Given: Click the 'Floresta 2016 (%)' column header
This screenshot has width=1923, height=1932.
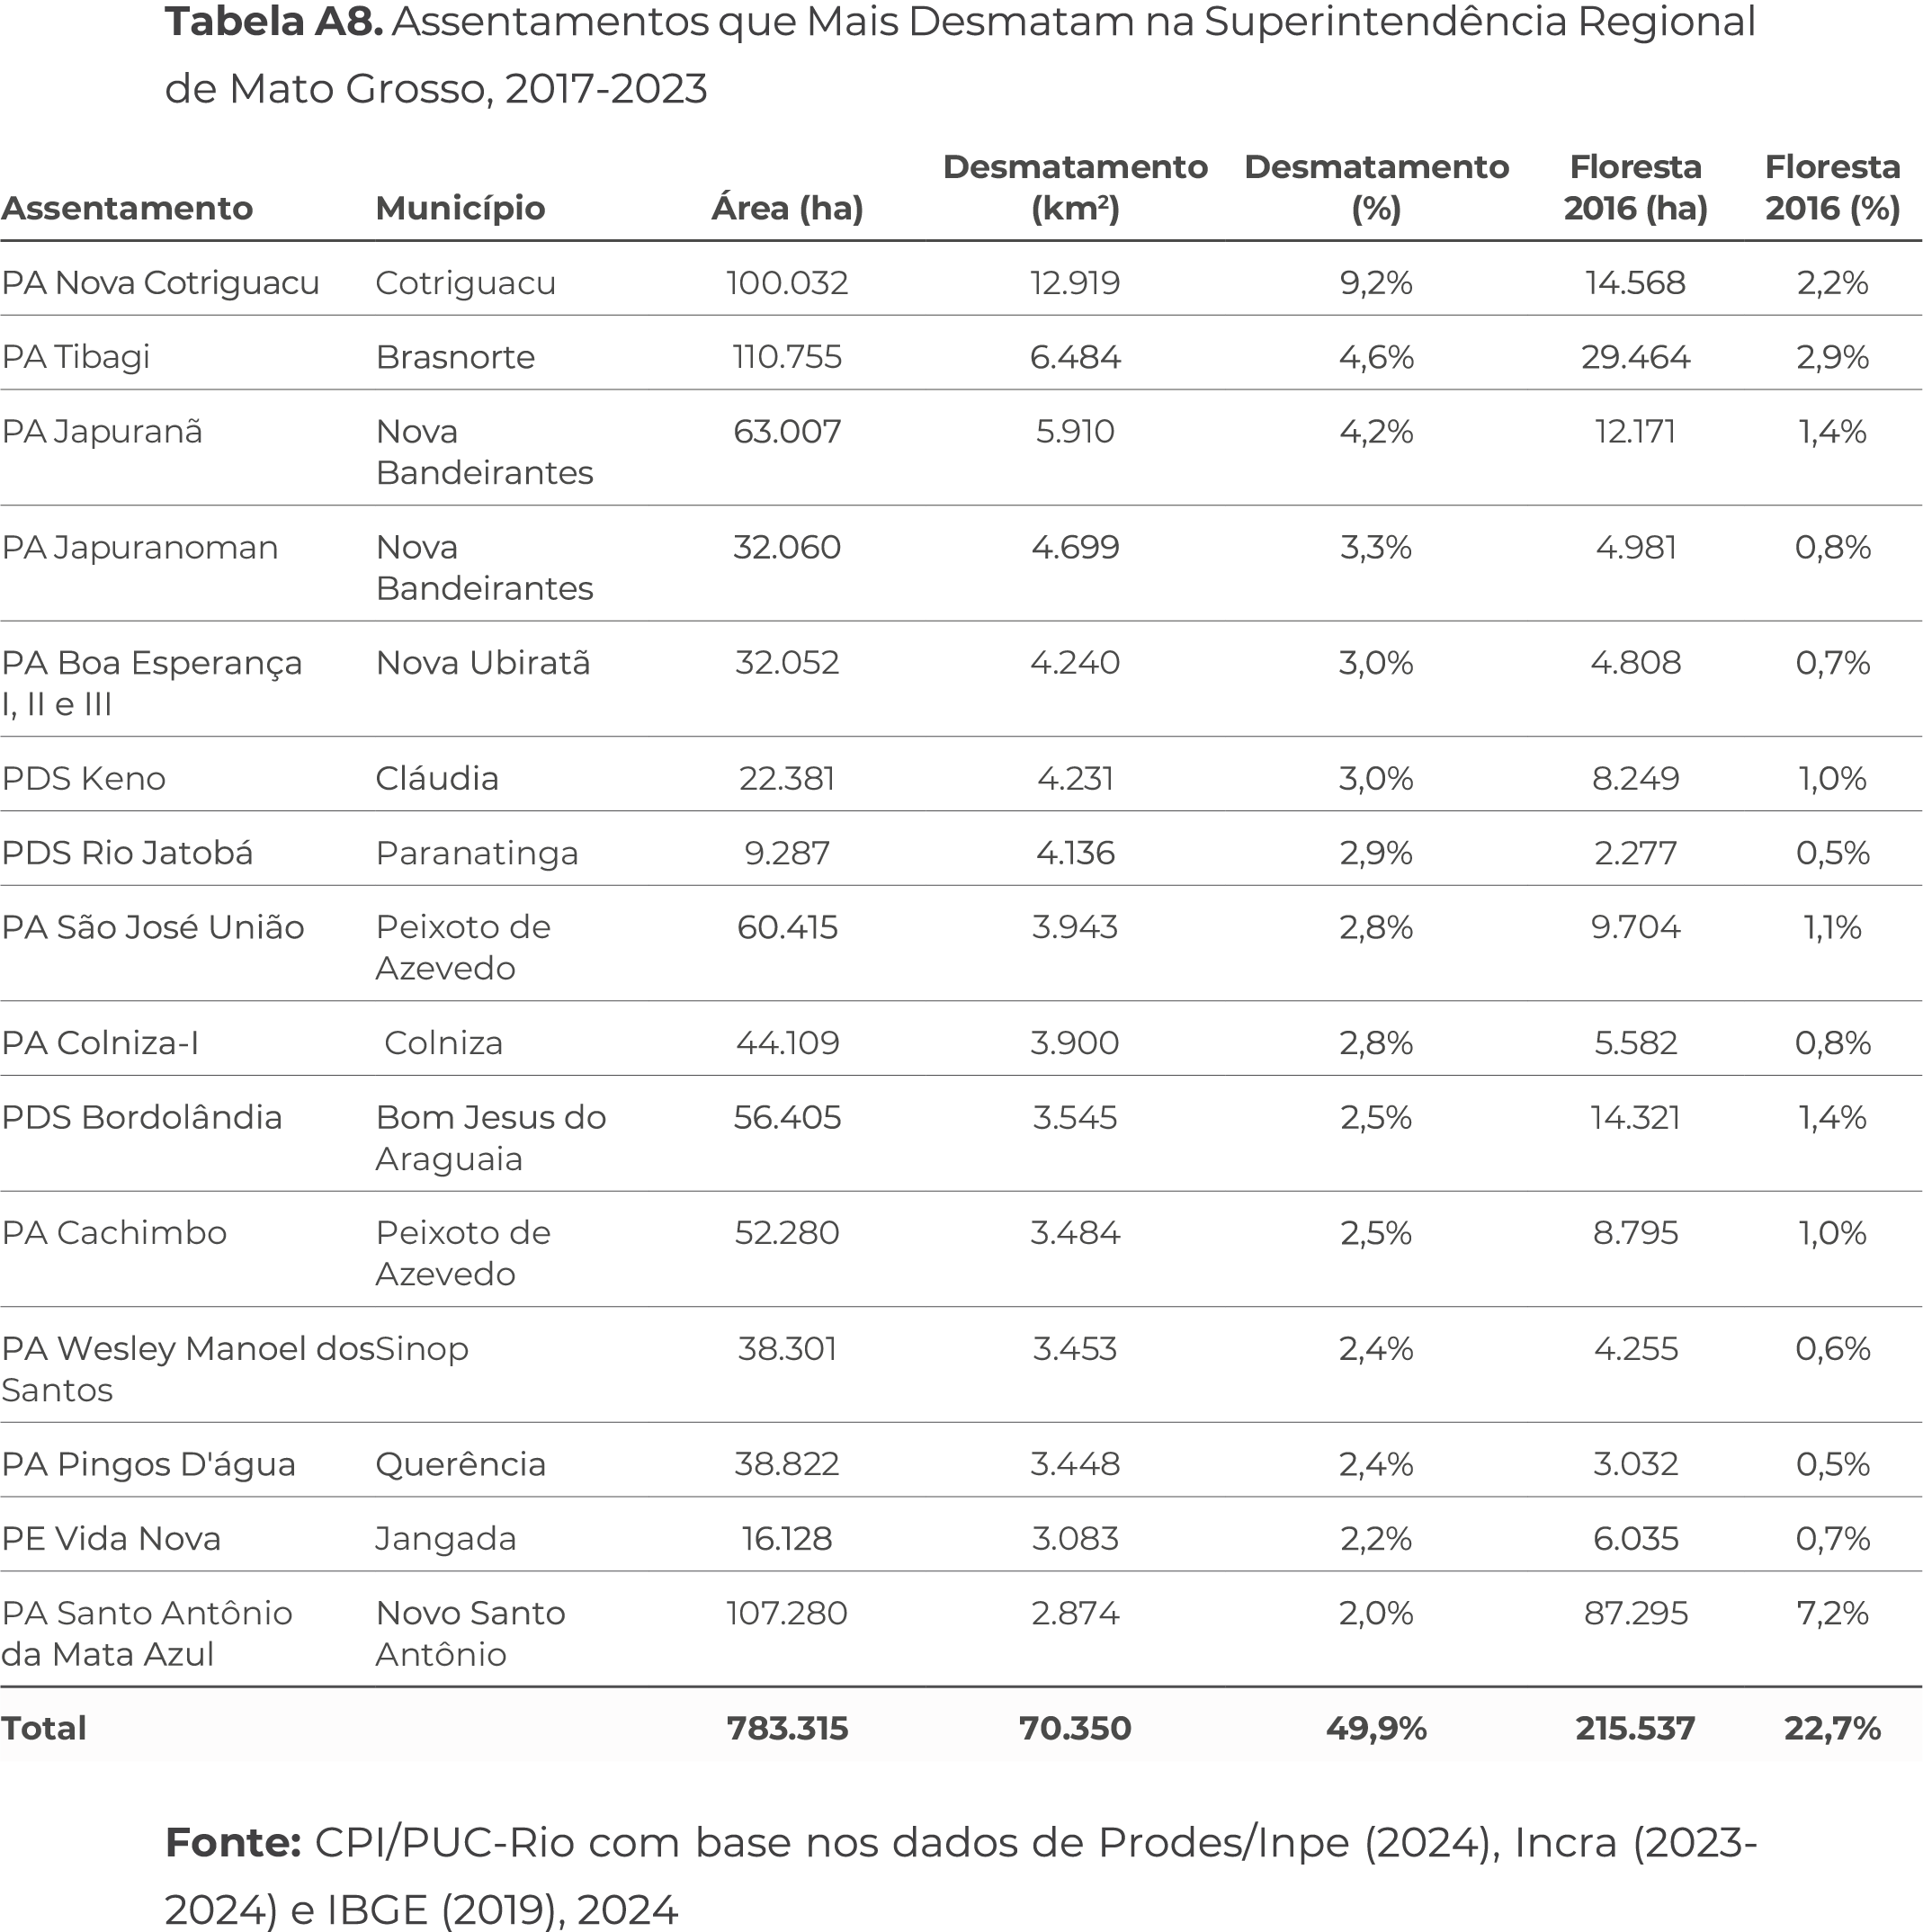Looking at the screenshot, I should click(1832, 187).
